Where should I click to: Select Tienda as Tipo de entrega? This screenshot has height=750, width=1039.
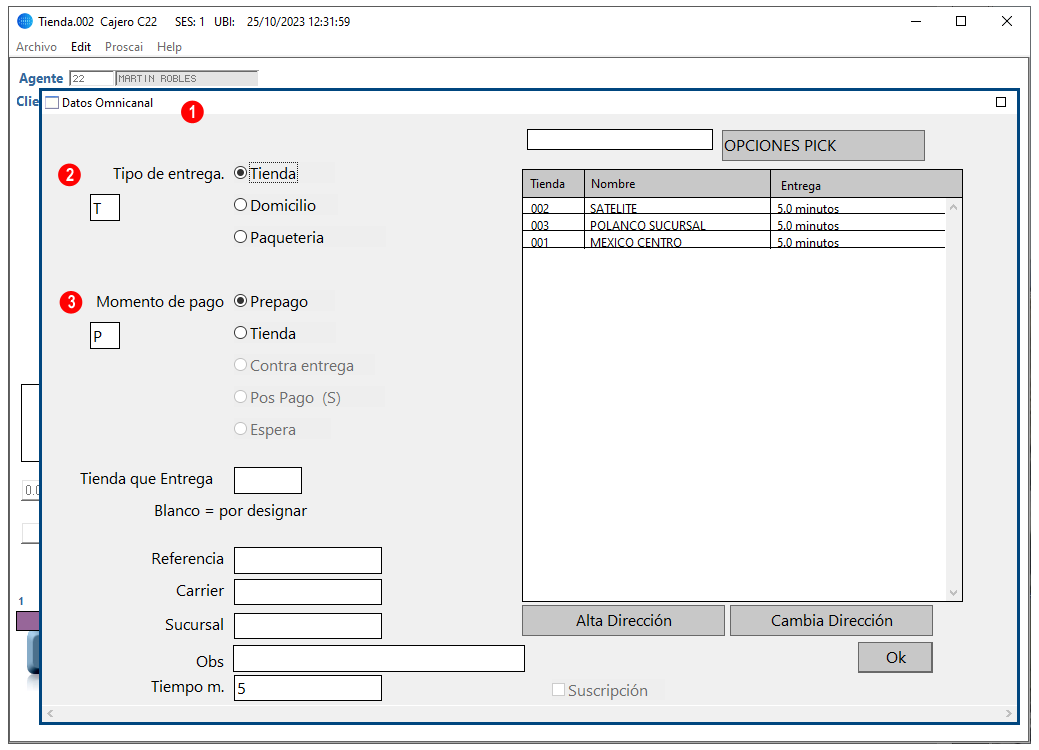pyautogui.click(x=266, y=174)
